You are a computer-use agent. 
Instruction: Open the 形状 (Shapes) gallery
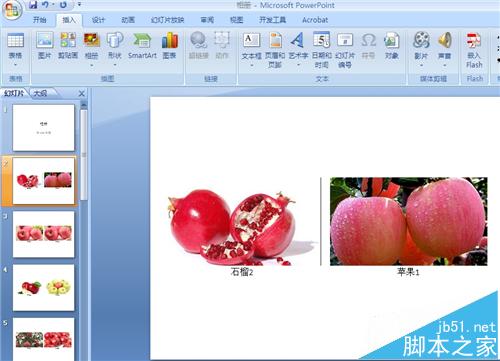pos(115,49)
